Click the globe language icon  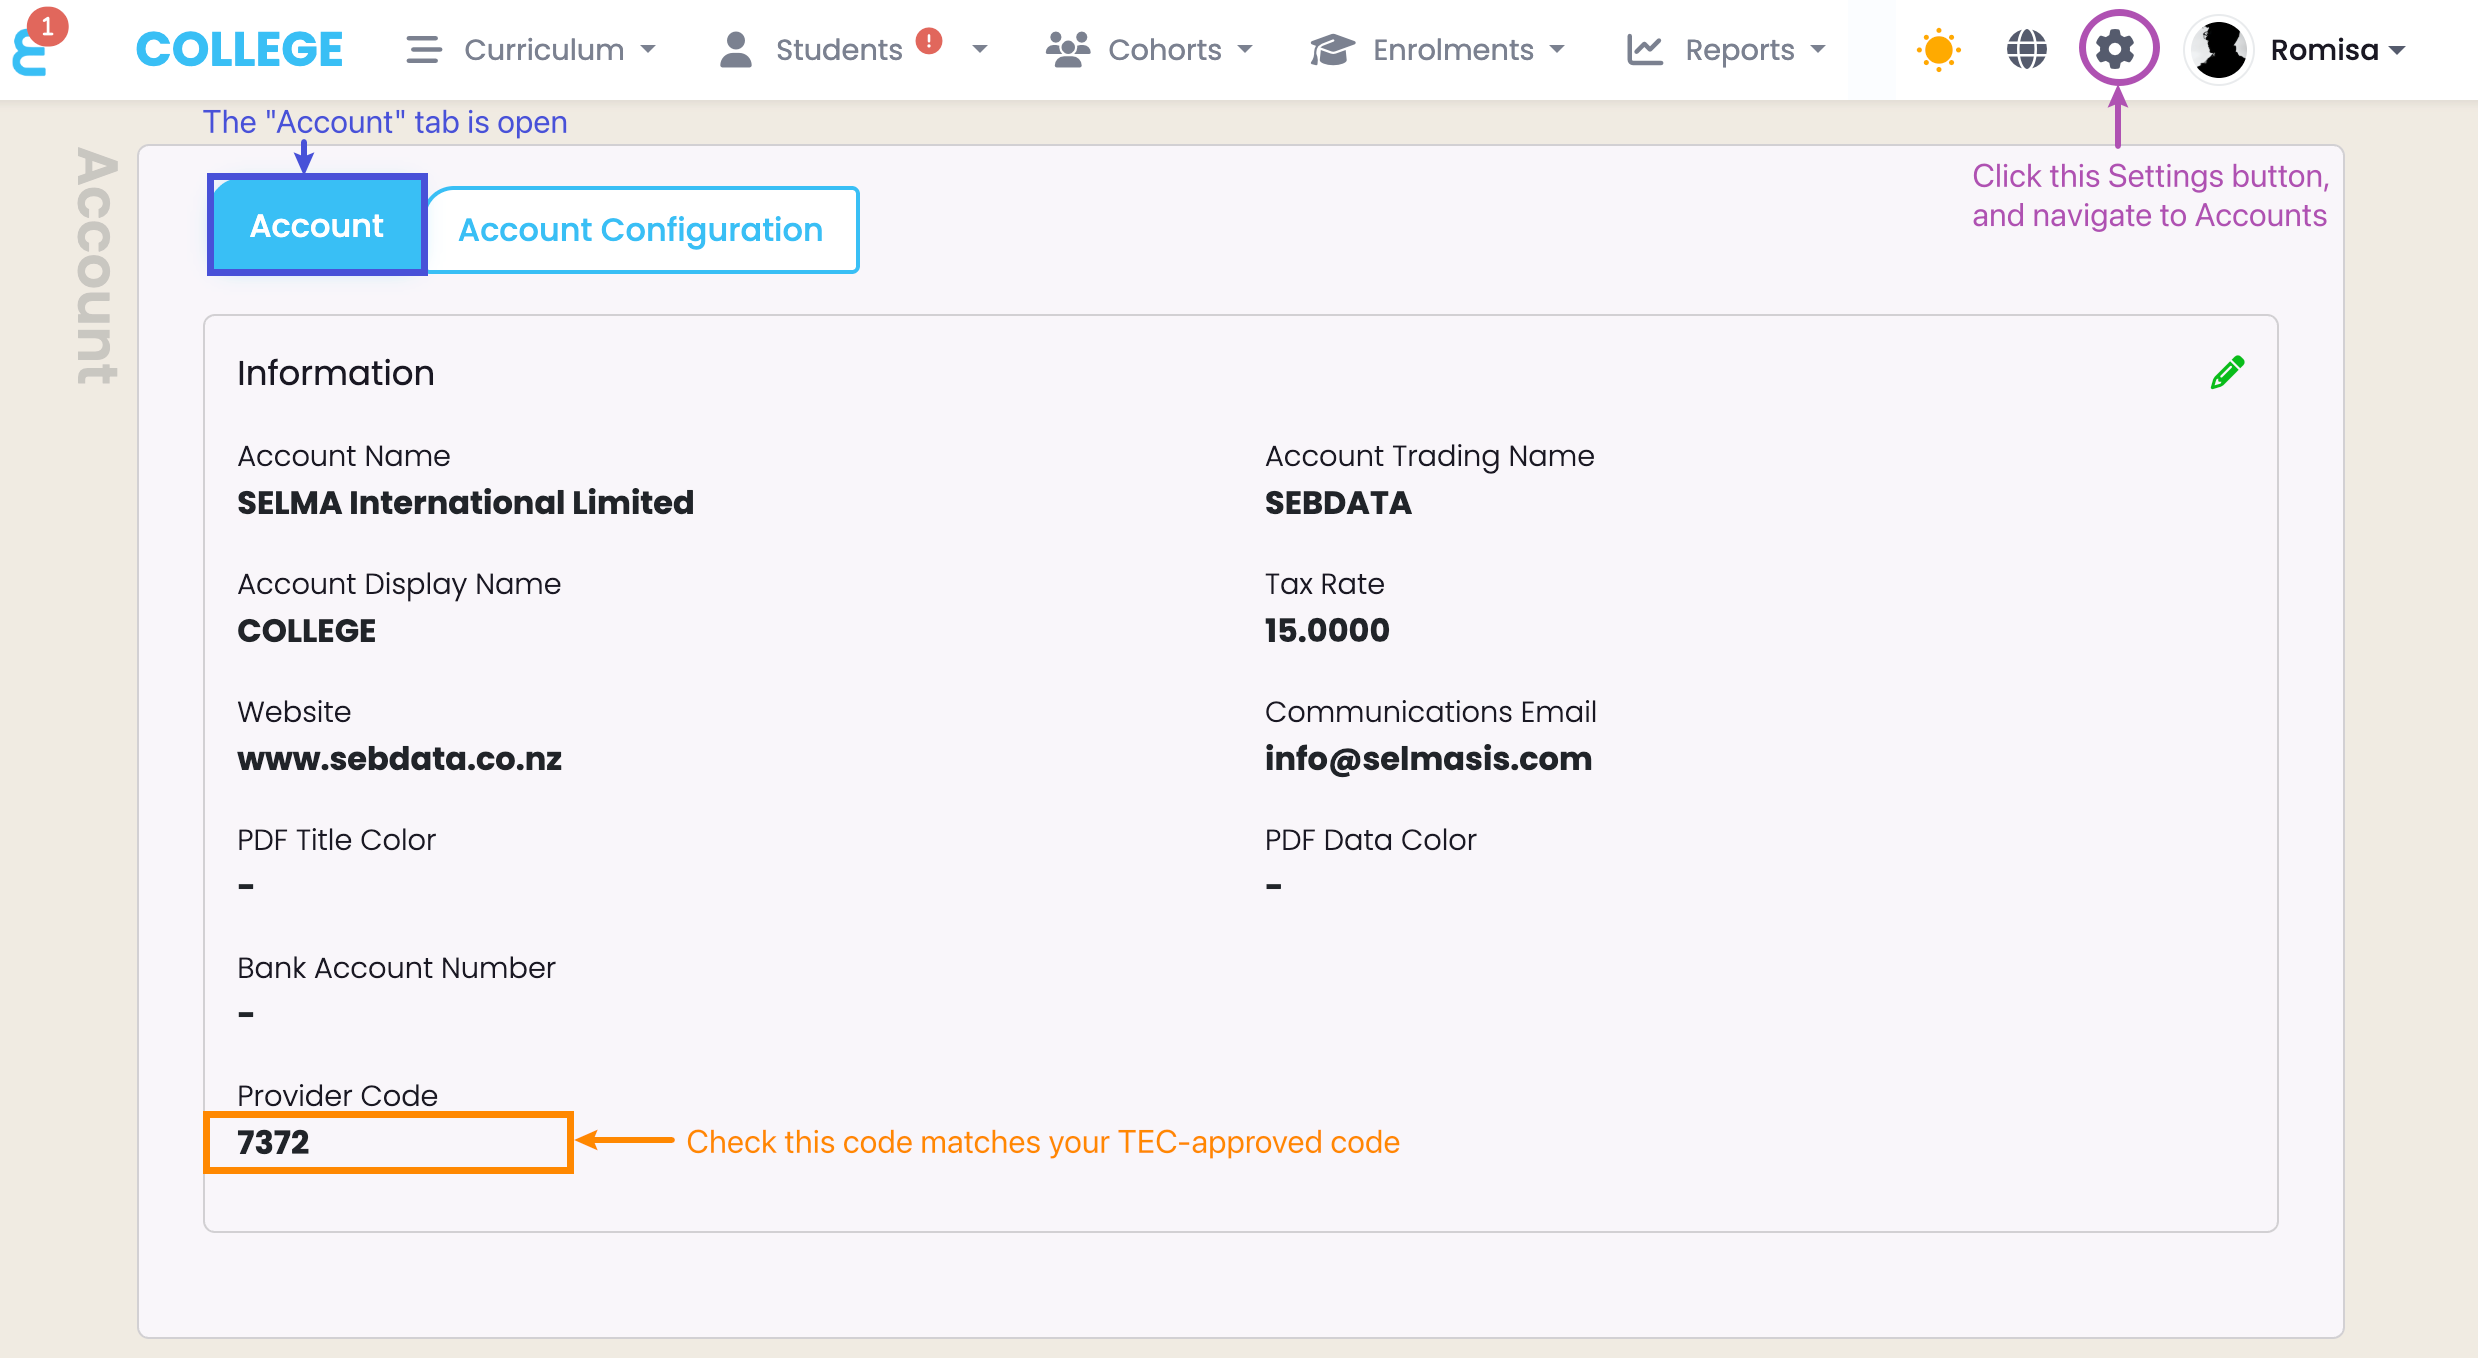click(x=2026, y=49)
